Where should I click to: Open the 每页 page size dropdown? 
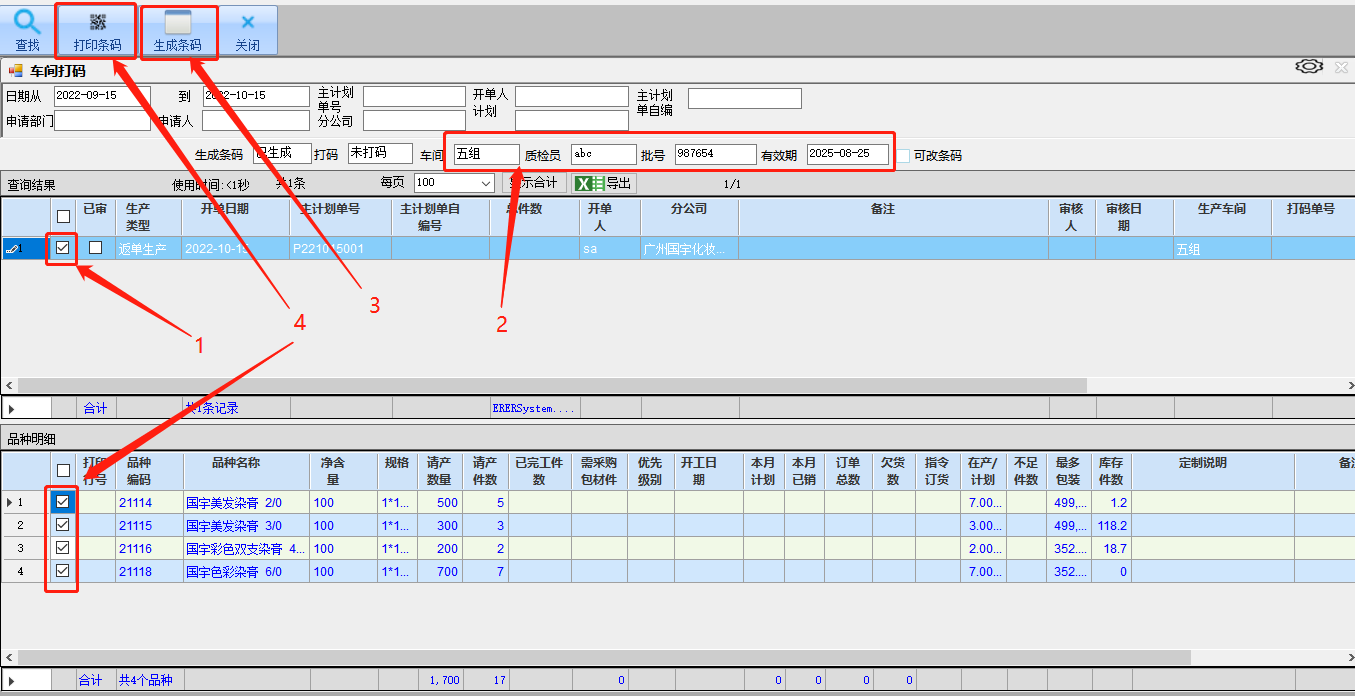(x=486, y=183)
